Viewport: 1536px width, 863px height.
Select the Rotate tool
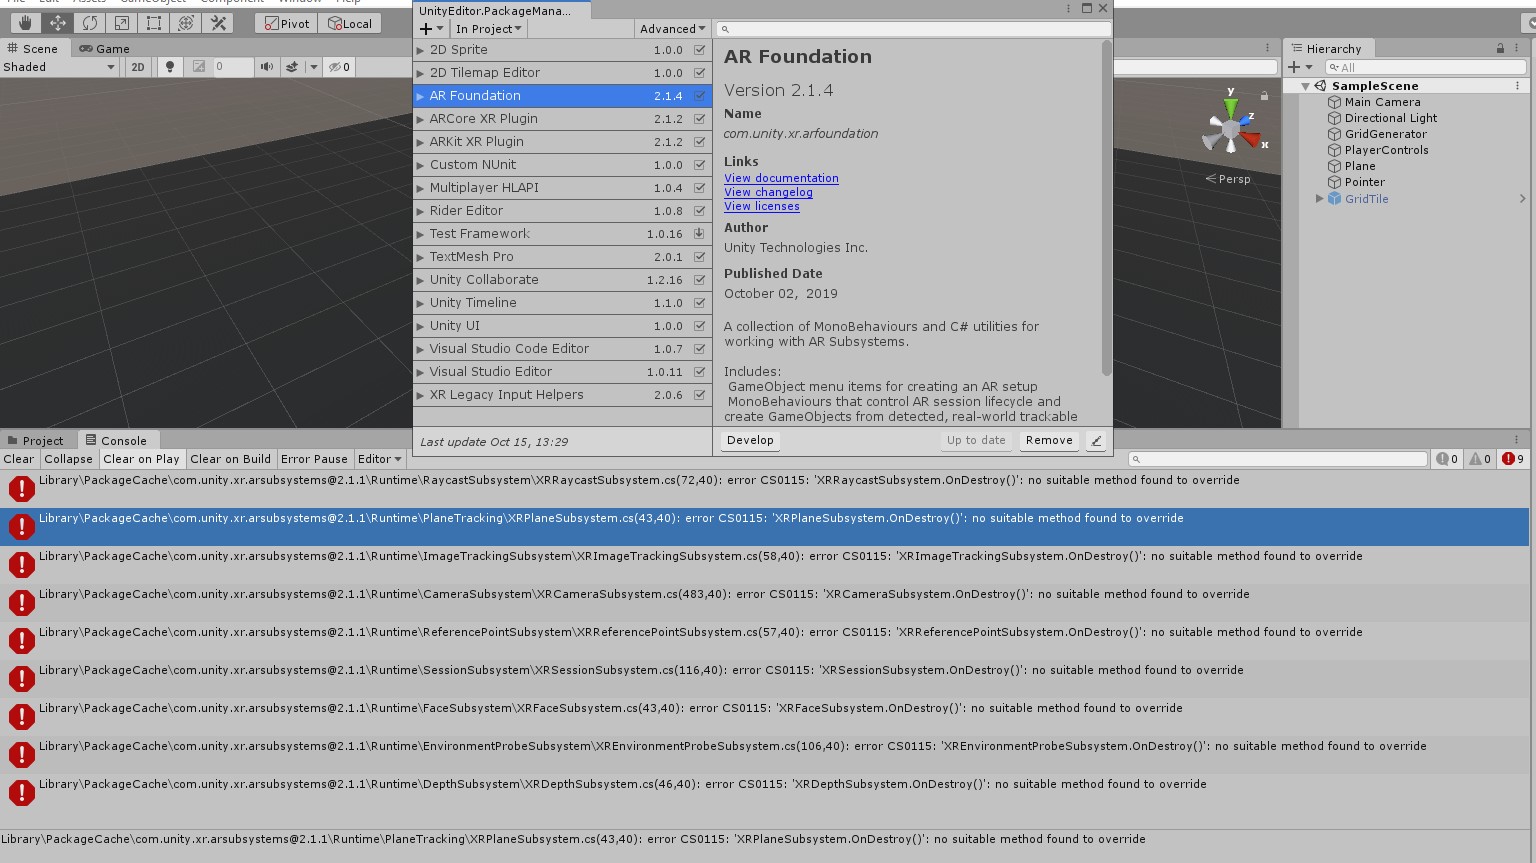(x=90, y=23)
